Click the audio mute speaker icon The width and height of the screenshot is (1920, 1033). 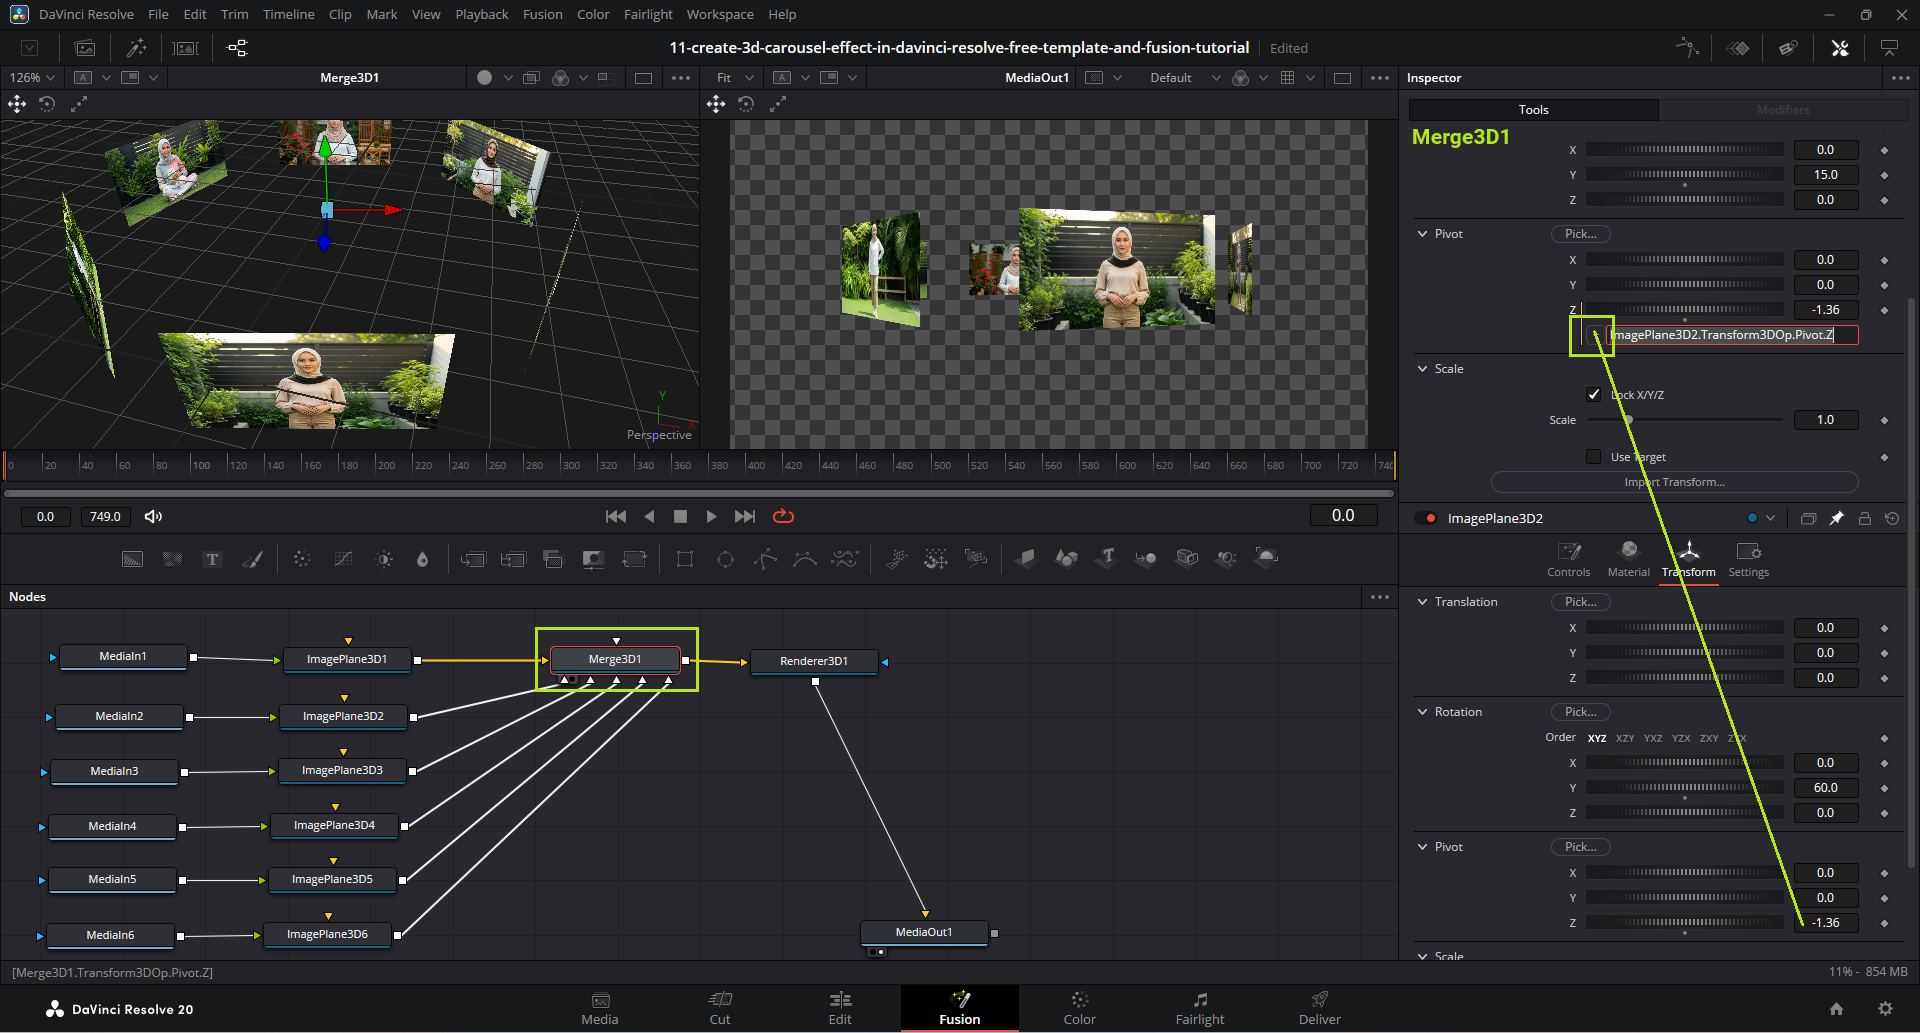153,516
